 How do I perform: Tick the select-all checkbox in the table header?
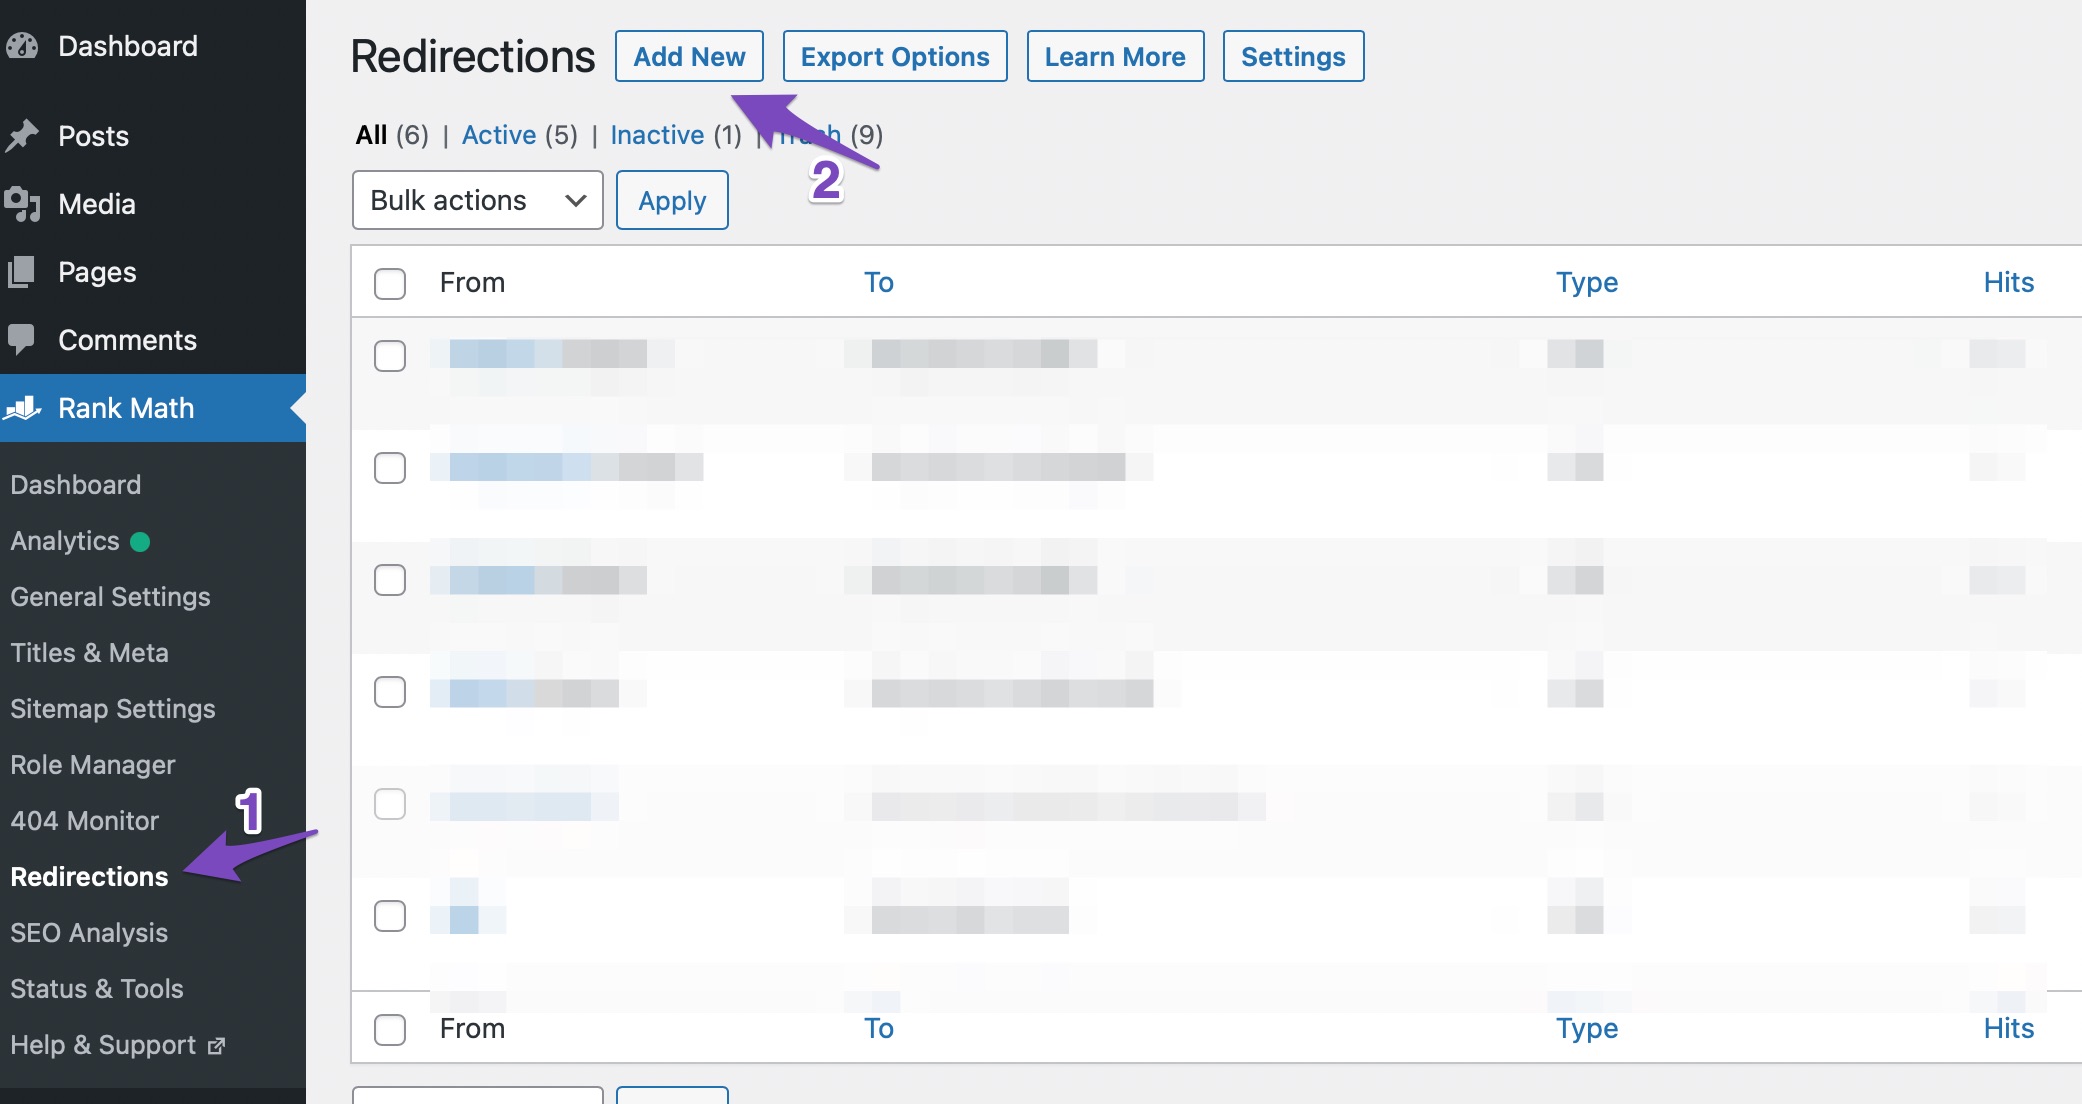390,284
